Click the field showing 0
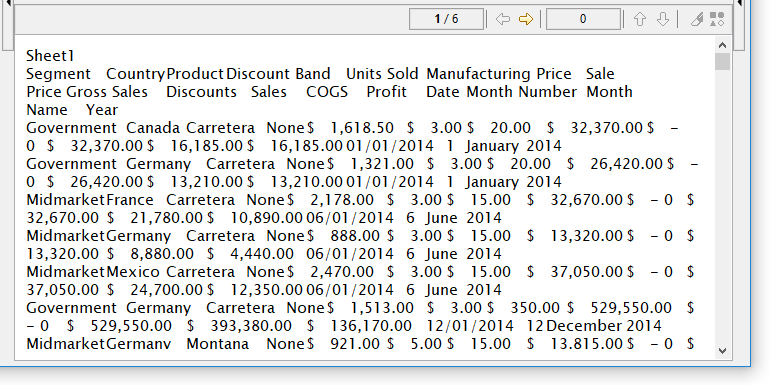The height and width of the screenshot is (385, 770). 583,19
